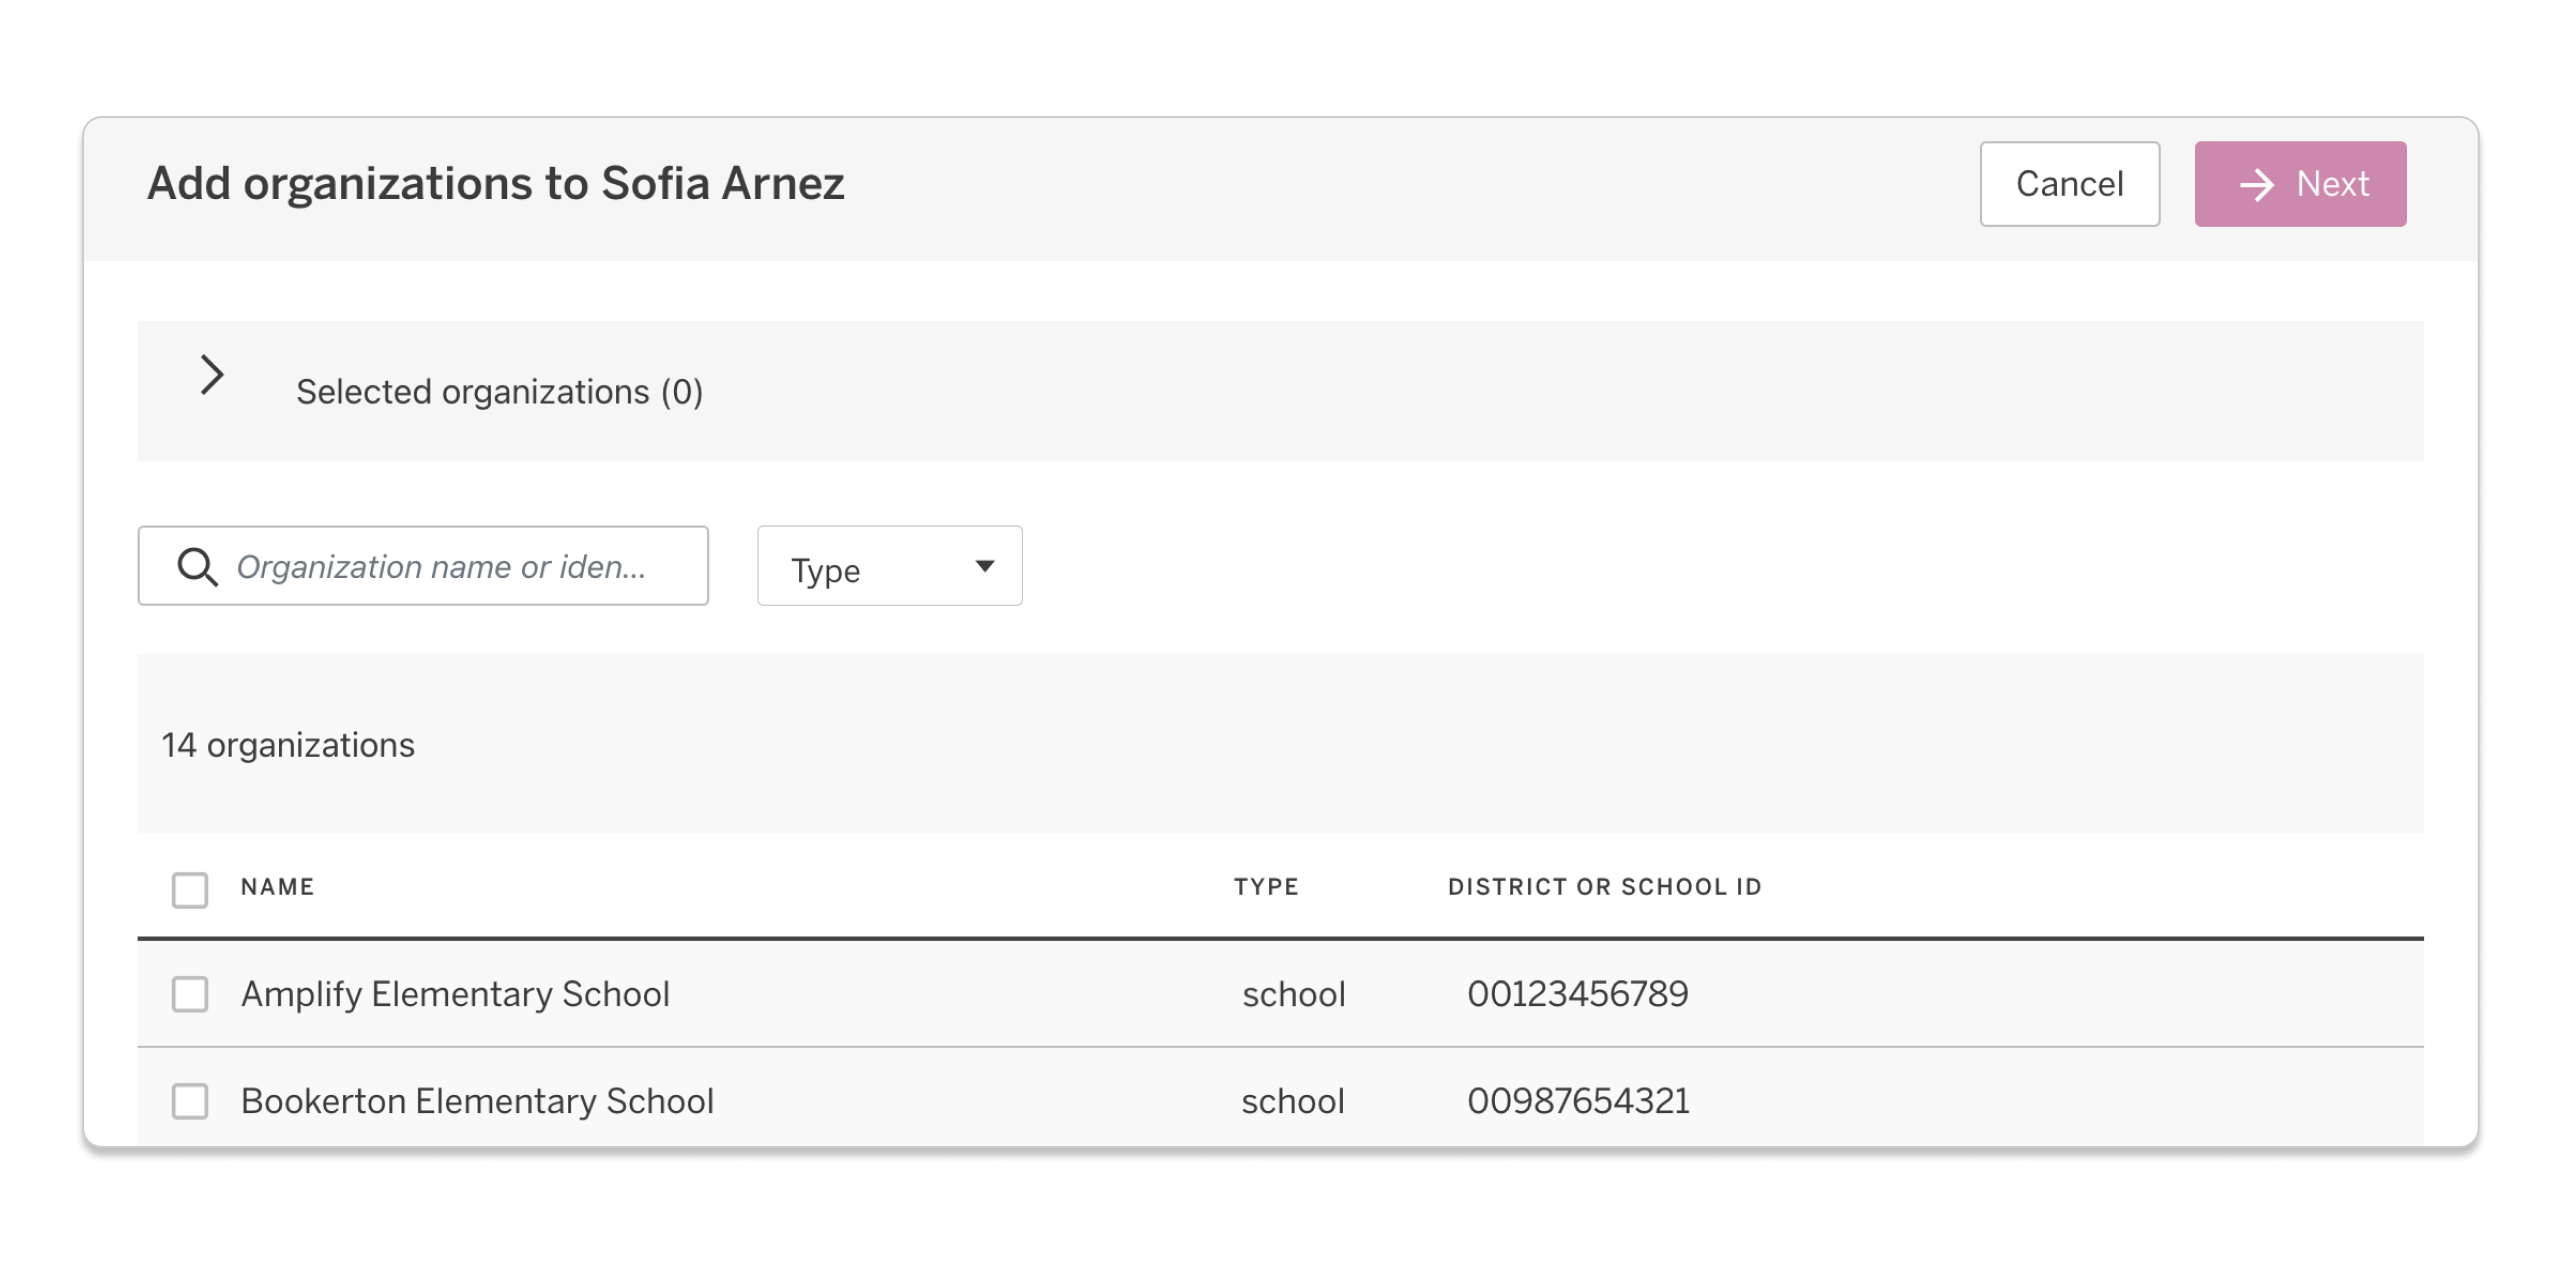The width and height of the screenshot is (2560, 1266).
Task: Click the magnifying glass search icon
Action: pos(197,566)
